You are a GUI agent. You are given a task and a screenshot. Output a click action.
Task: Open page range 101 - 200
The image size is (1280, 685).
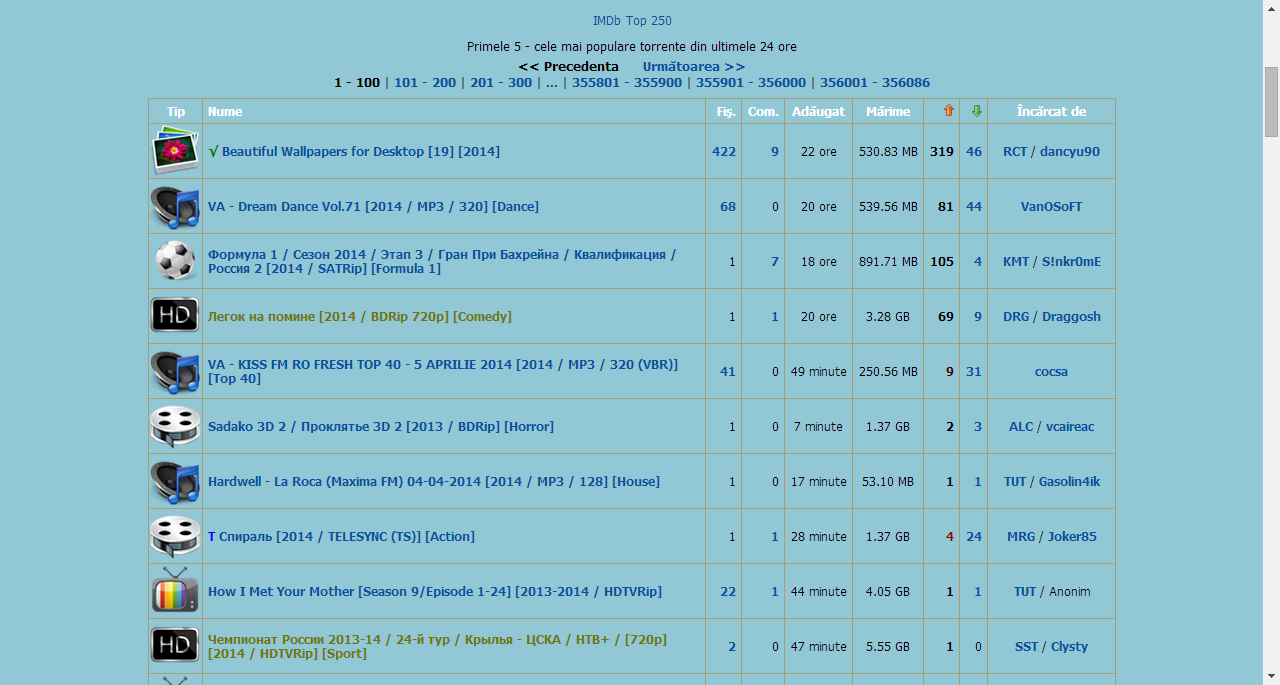[x=425, y=82]
